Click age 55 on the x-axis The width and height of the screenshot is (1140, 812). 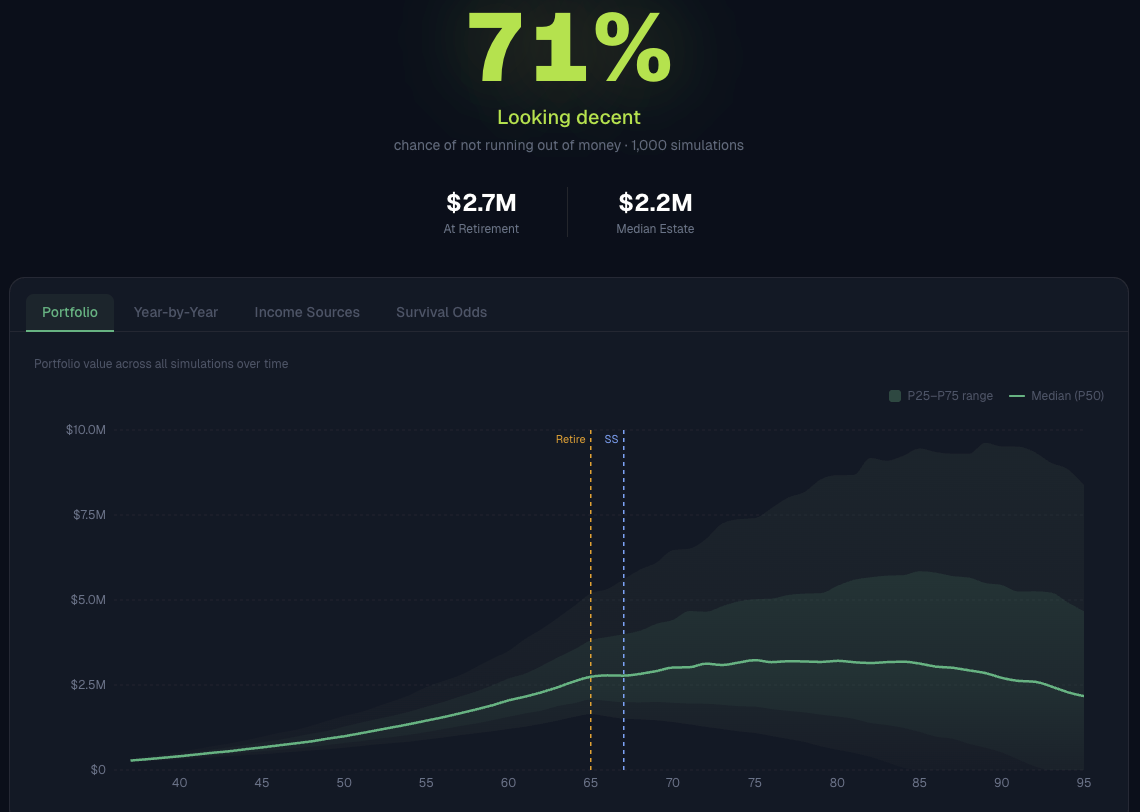point(426,783)
